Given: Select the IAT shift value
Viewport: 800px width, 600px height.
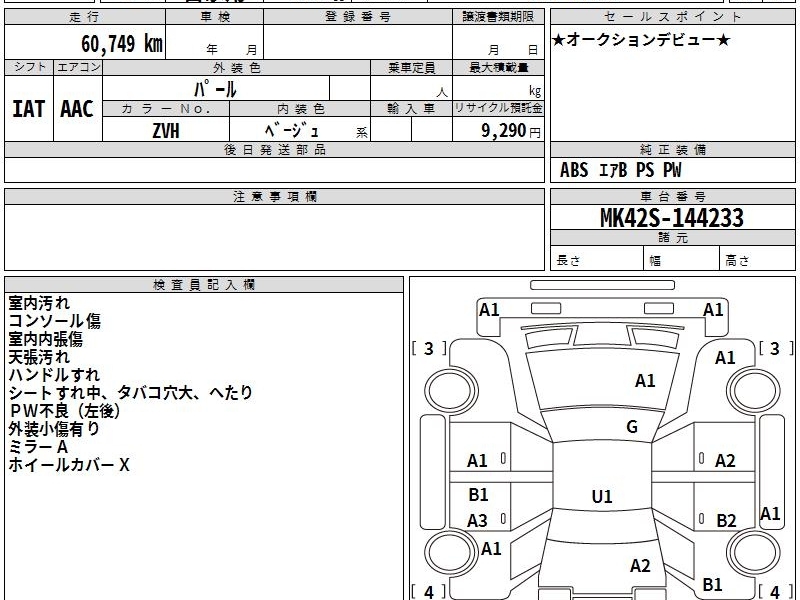Looking at the screenshot, I should 29,109.
